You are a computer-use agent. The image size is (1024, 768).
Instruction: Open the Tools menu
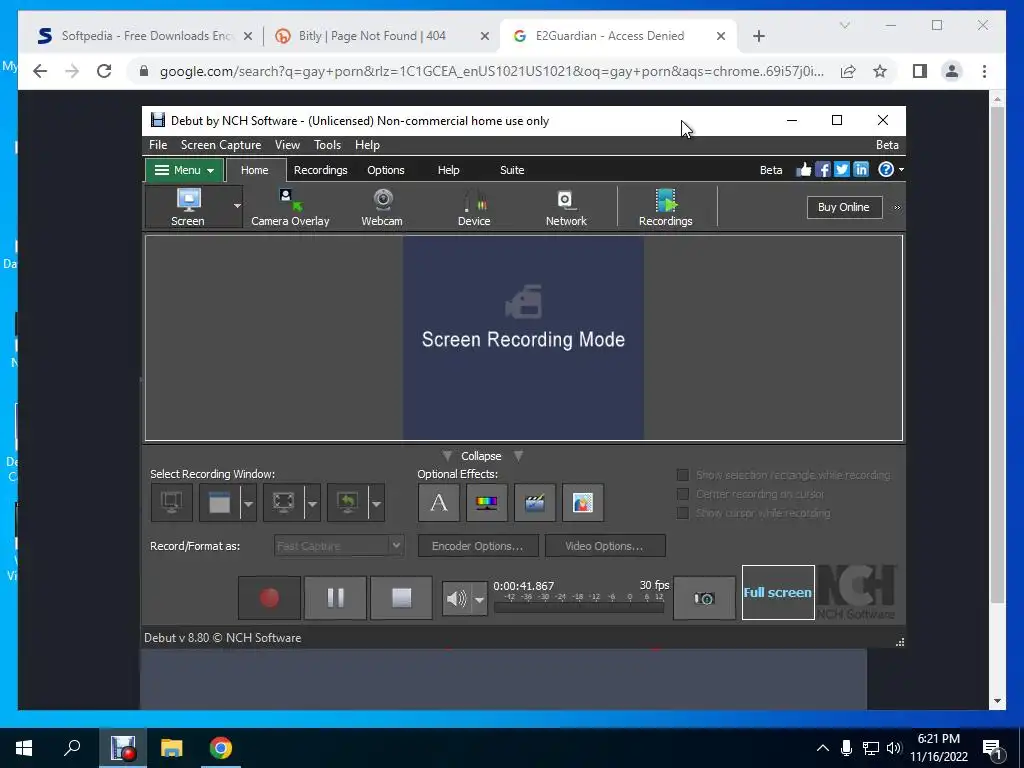coord(327,145)
